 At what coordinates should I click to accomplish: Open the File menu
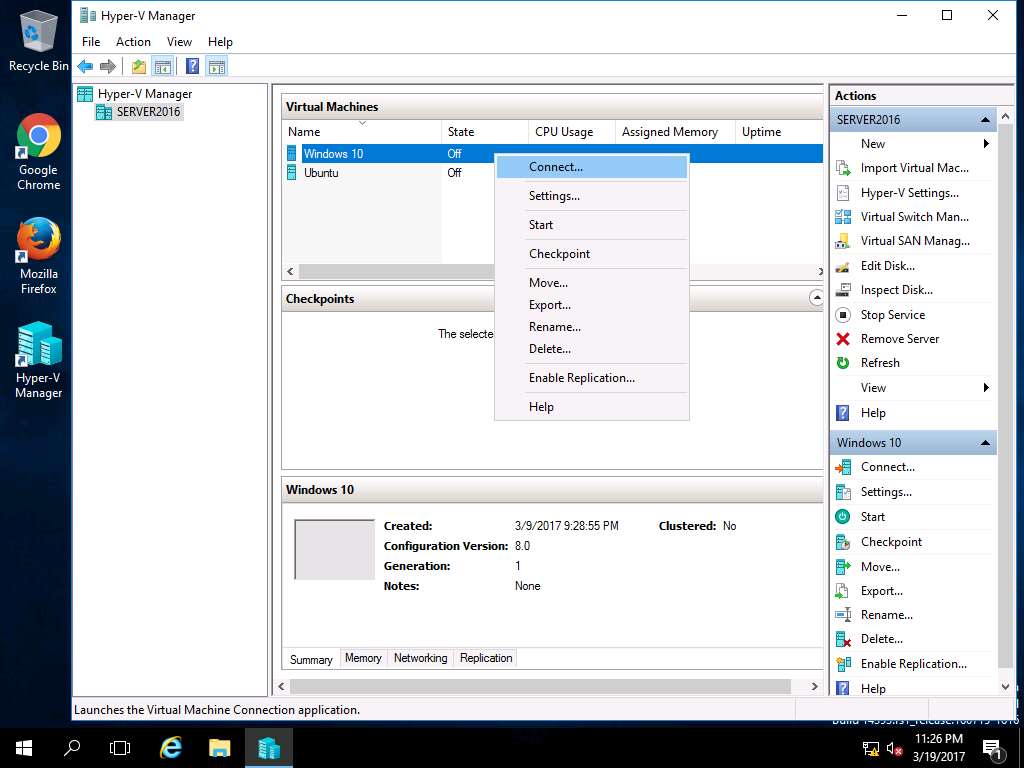tap(91, 42)
